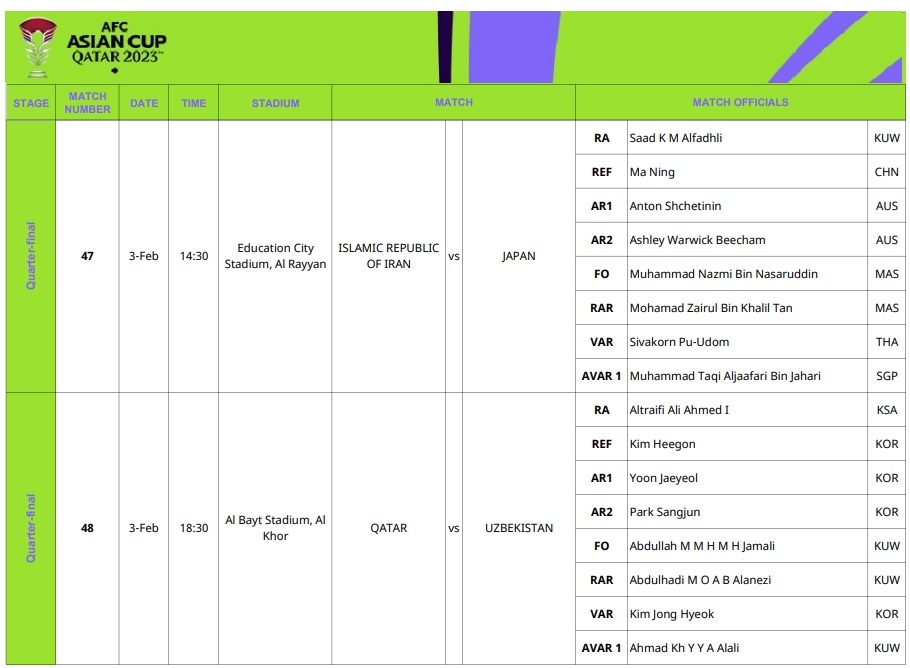910x668 pixels.
Task: Click CHN country code for Ma Ning
Action: point(887,172)
